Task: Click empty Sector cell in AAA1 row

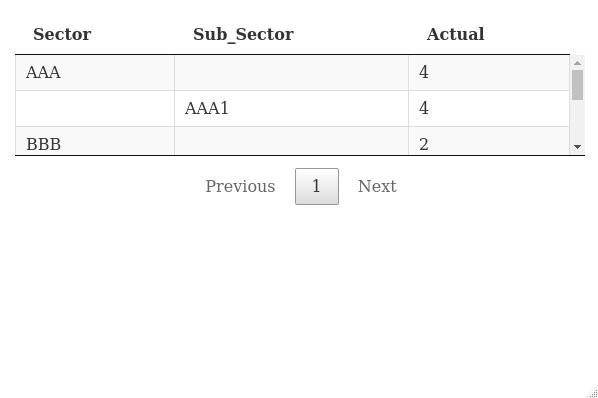Action: pyautogui.click(x=95, y=109)
